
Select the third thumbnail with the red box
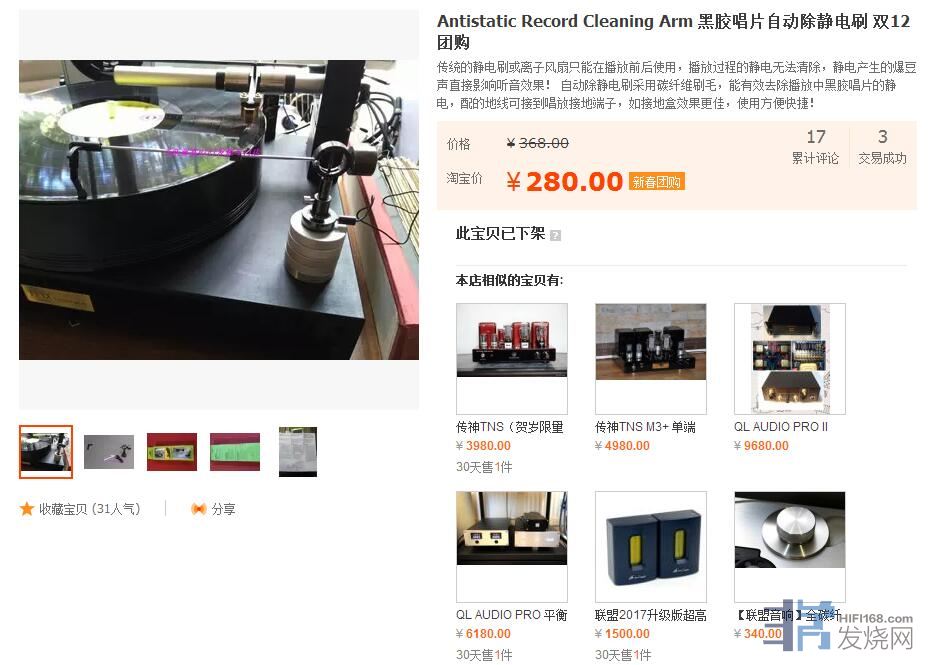[172, 452]
